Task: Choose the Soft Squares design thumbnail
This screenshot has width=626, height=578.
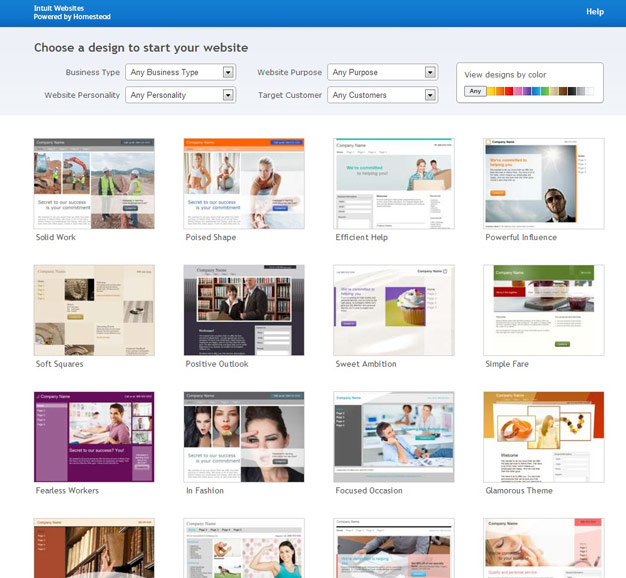Action: [x=94, y=310]
